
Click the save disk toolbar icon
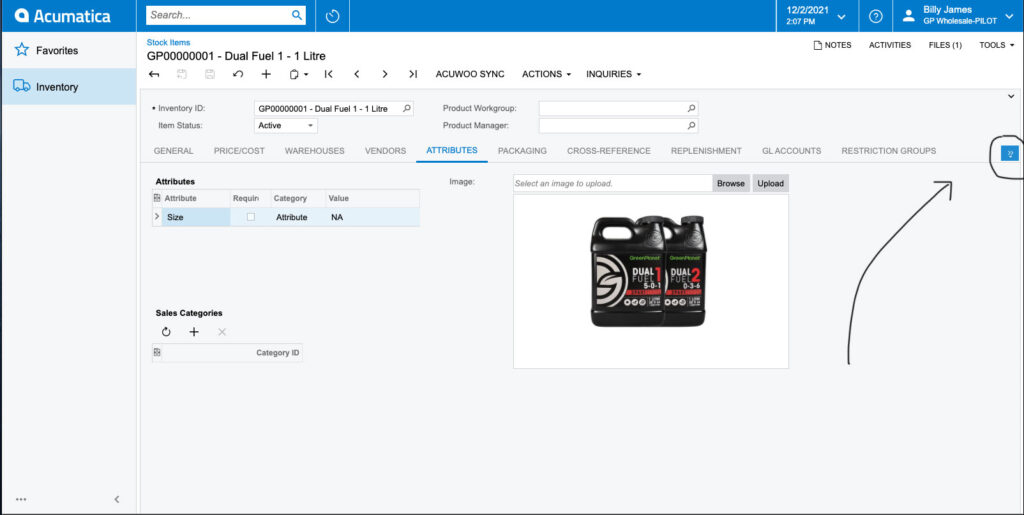pos(210,74)
